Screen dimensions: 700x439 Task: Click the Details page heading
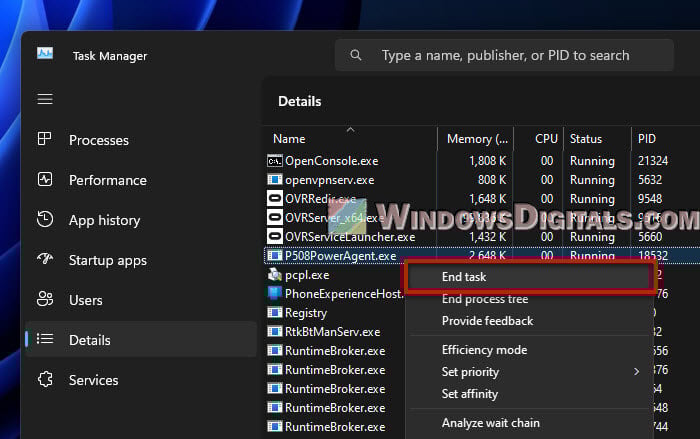[300, 101]
